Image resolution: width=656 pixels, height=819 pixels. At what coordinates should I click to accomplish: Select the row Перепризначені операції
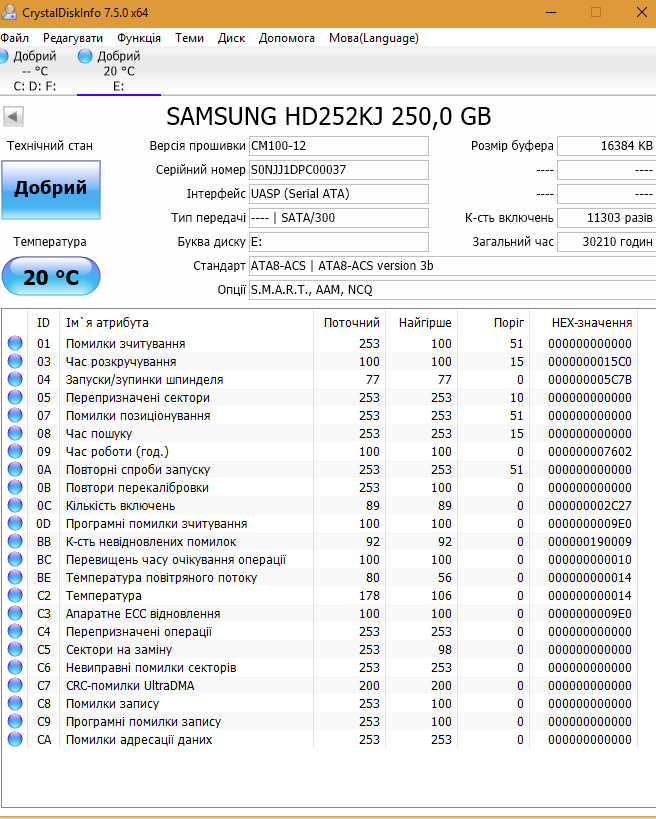(319, 631)
